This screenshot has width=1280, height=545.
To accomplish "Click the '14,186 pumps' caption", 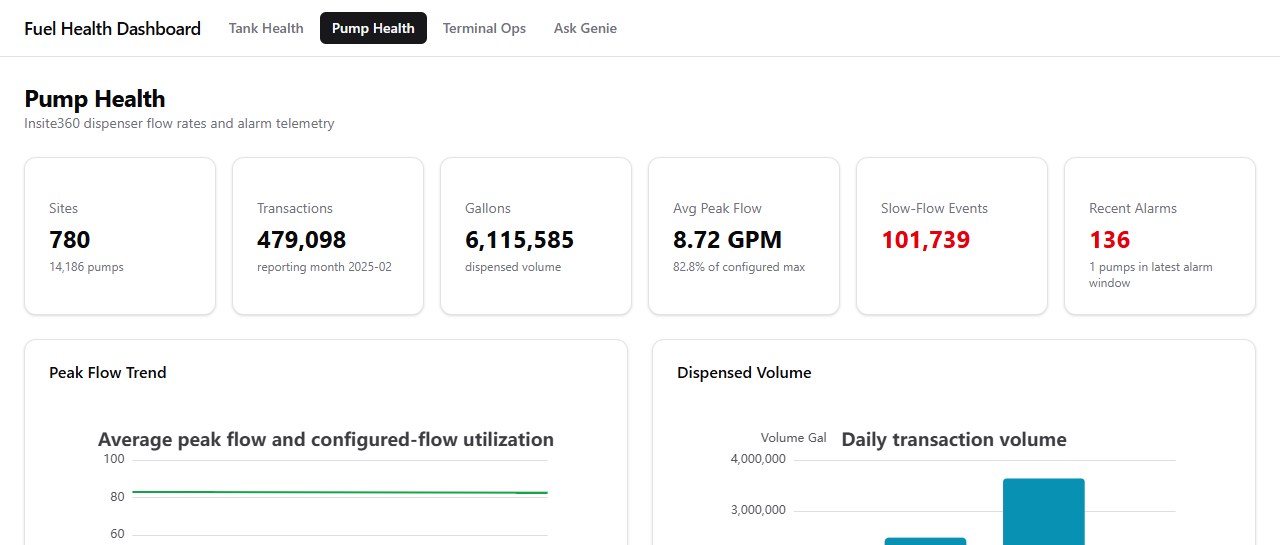I will (x=86, y=267).
